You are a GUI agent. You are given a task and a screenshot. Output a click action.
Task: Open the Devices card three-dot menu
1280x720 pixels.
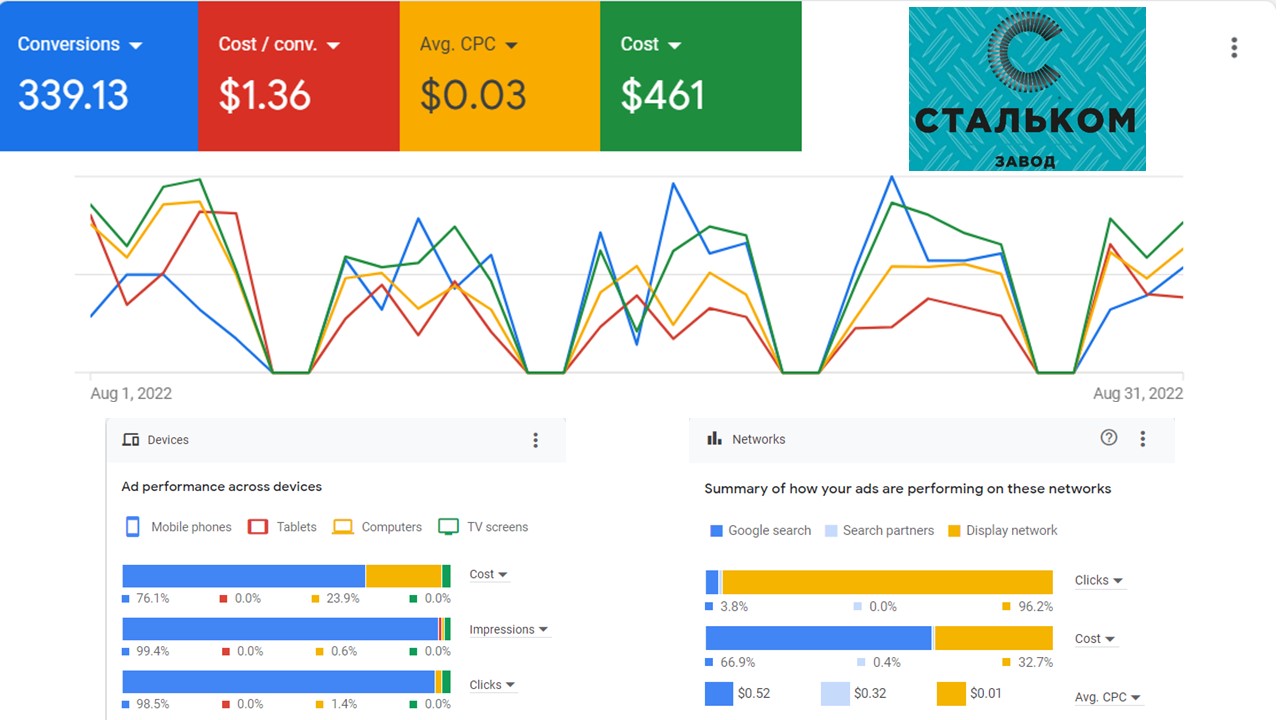coord(535,440)
